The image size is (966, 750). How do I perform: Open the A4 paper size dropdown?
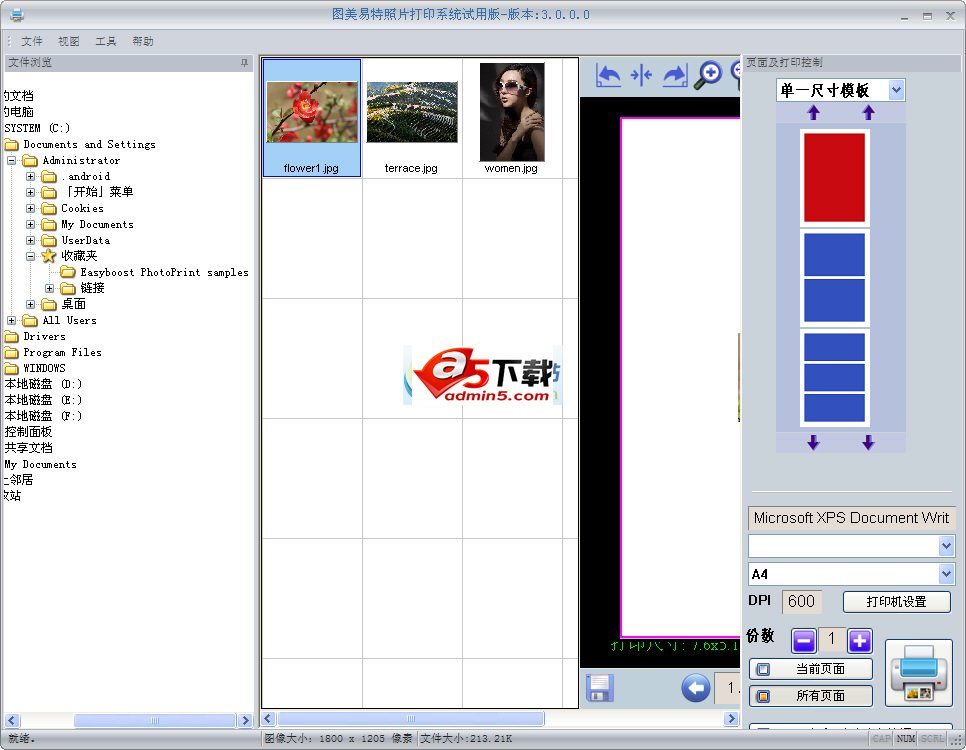tap(946, 574)
